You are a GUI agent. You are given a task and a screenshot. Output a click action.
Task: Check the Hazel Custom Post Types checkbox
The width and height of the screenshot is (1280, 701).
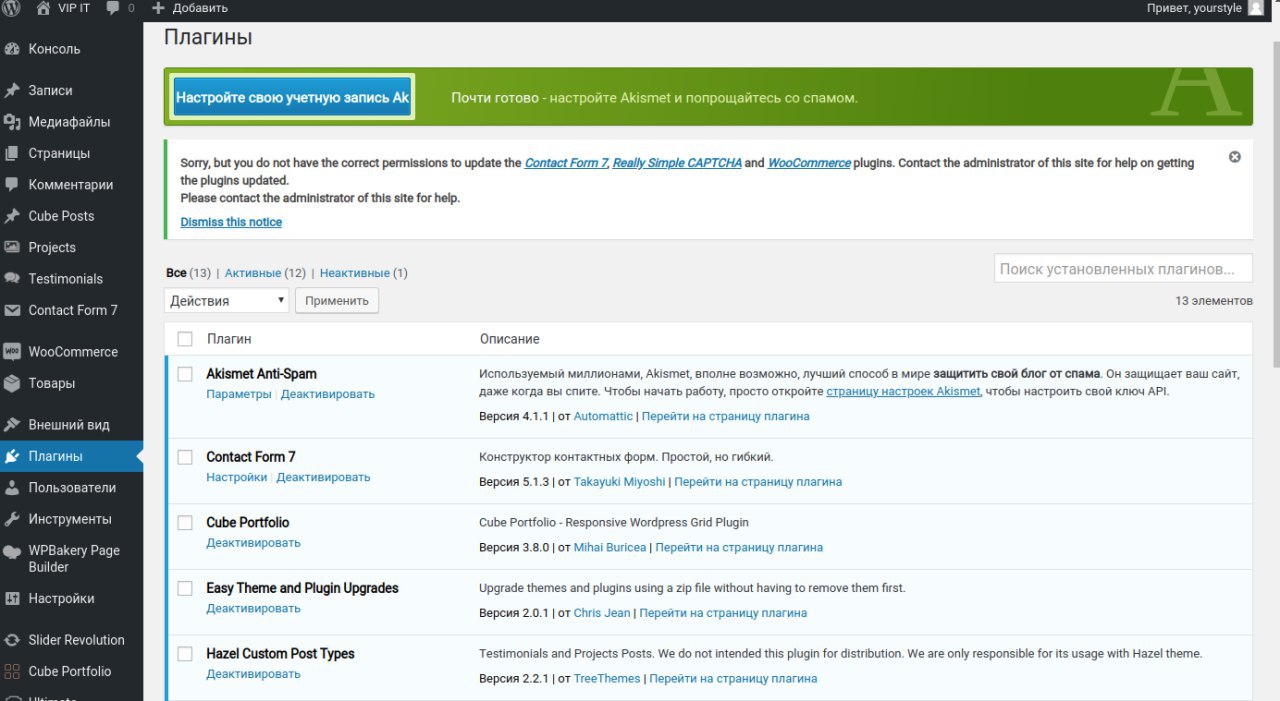pos(185,654)
